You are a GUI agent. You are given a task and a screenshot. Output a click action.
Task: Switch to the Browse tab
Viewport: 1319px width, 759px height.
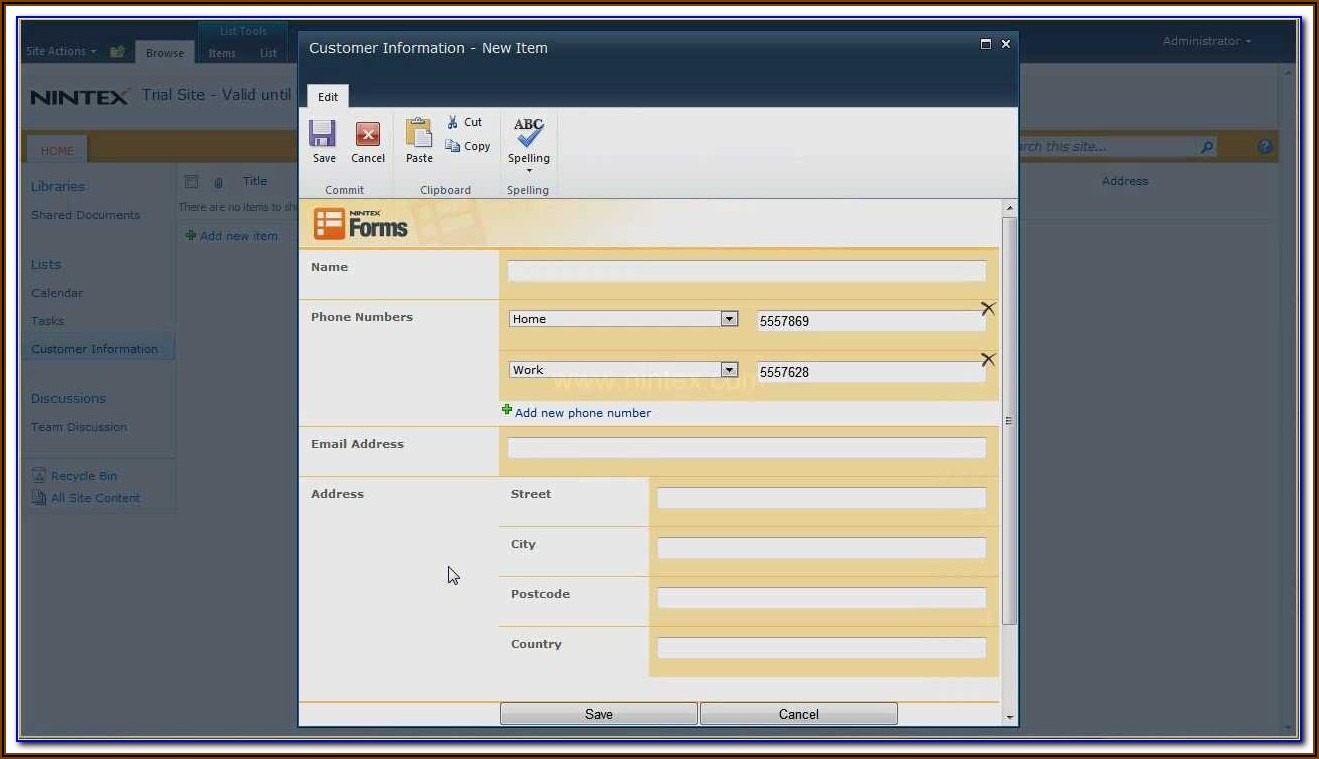pyautogui.click(x=165, y=53)
